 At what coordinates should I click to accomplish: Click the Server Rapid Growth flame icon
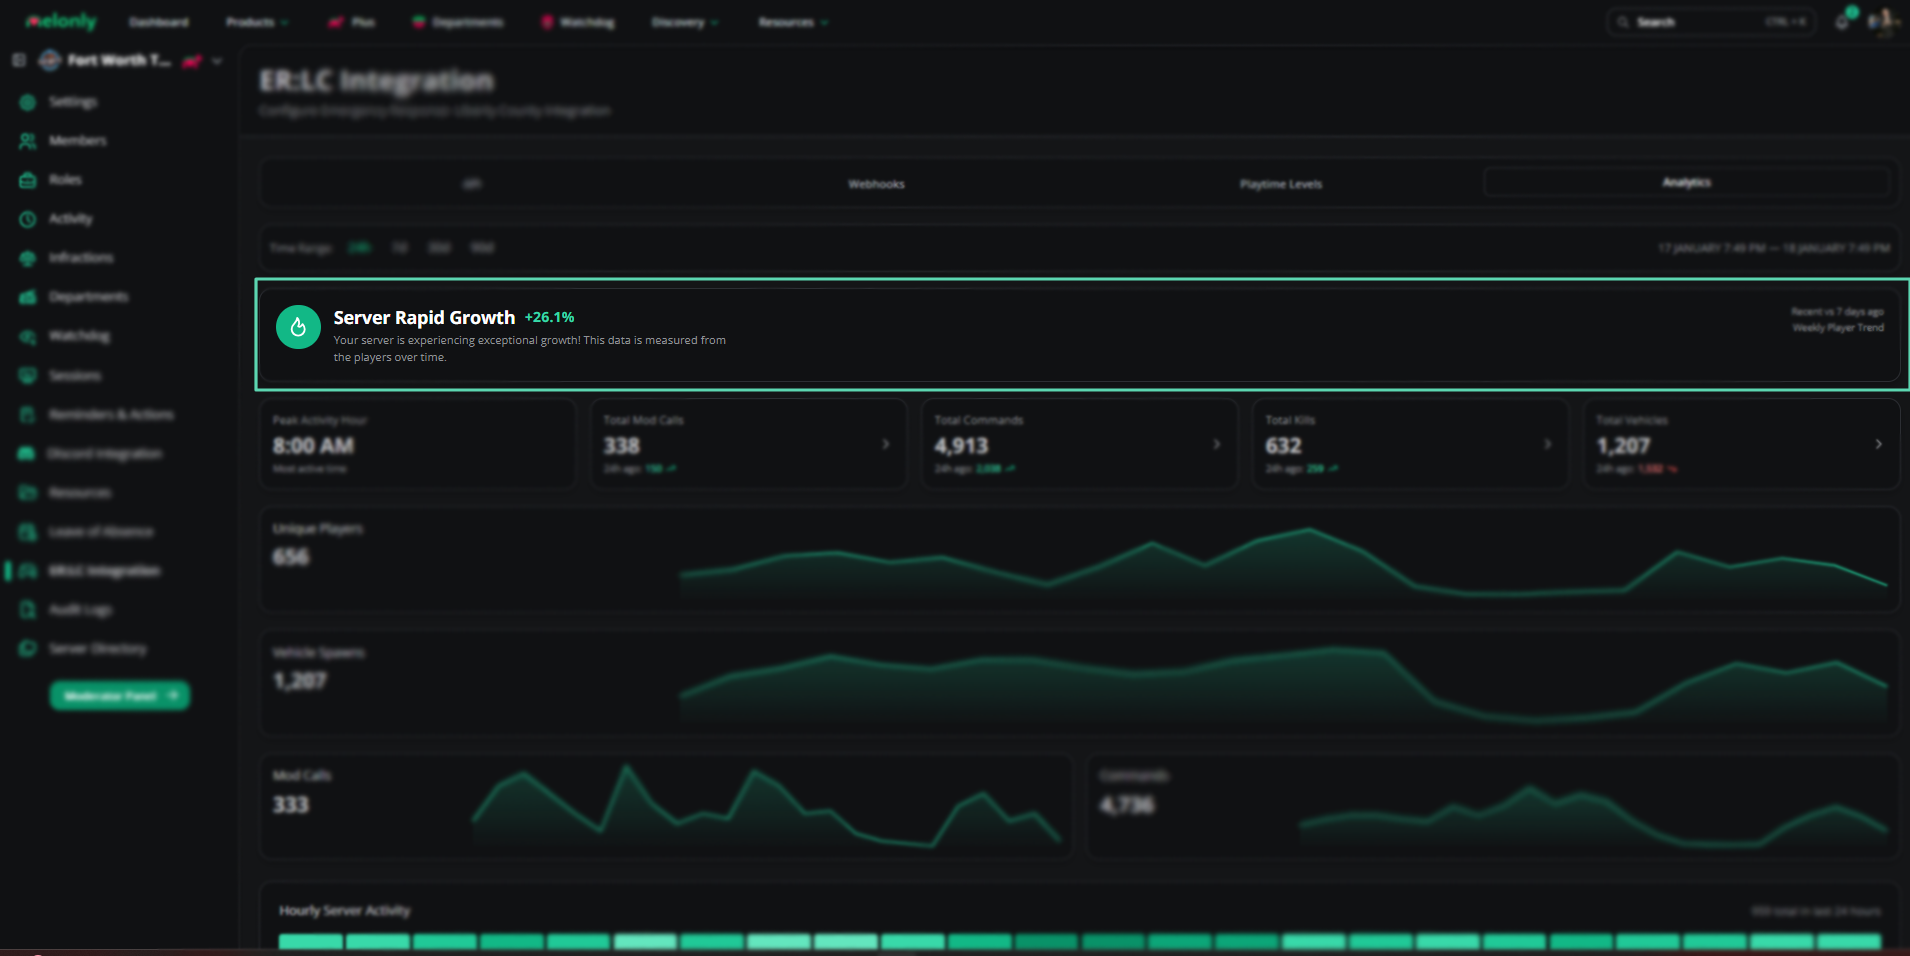coord(298,327)
